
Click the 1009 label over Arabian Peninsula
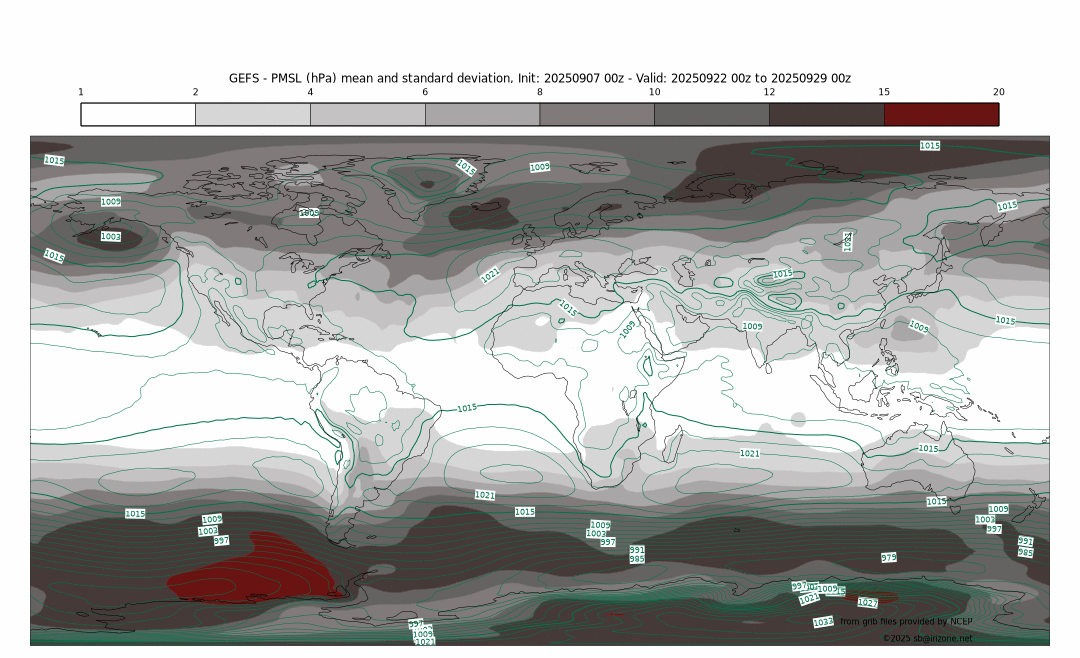(x=627, y=327)
